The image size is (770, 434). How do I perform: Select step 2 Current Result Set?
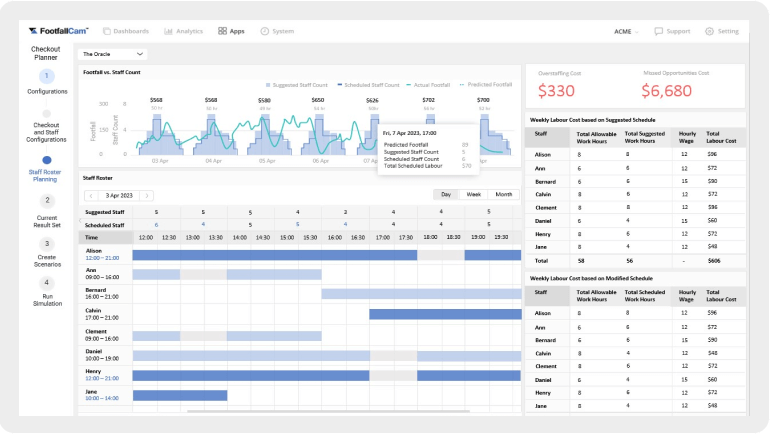pos(47,200)
